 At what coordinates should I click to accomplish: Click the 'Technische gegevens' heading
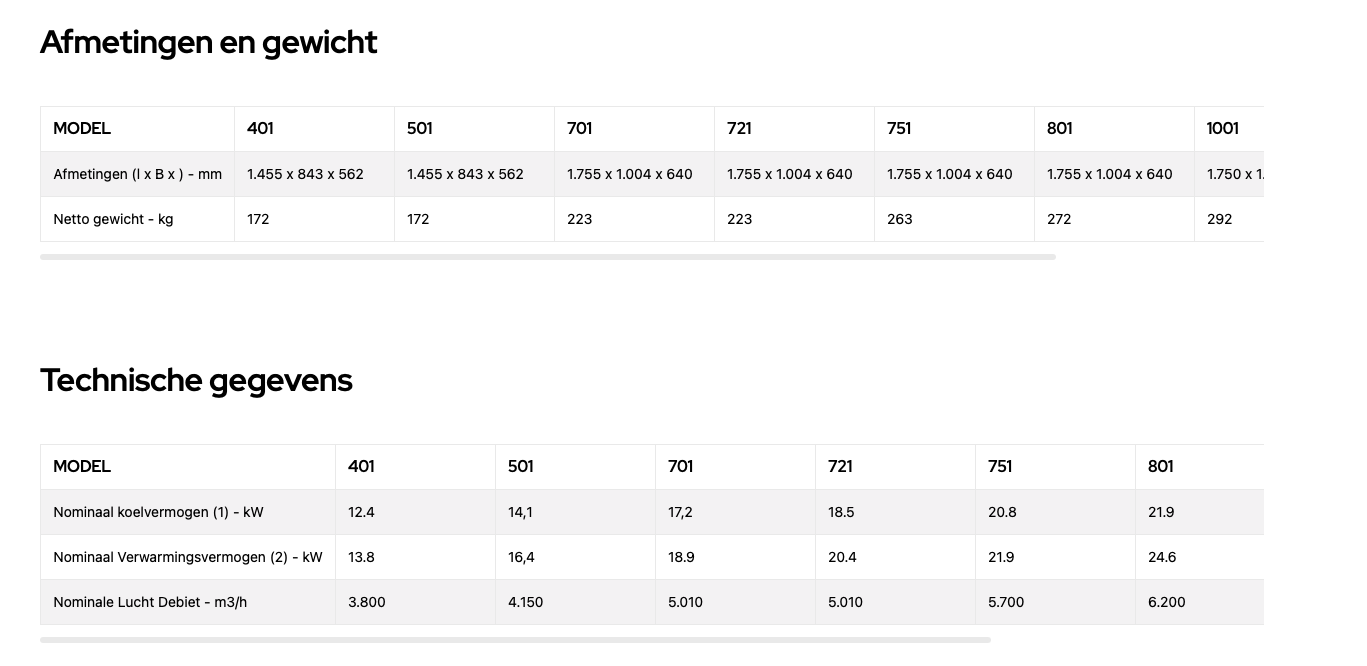pos(196,381)
